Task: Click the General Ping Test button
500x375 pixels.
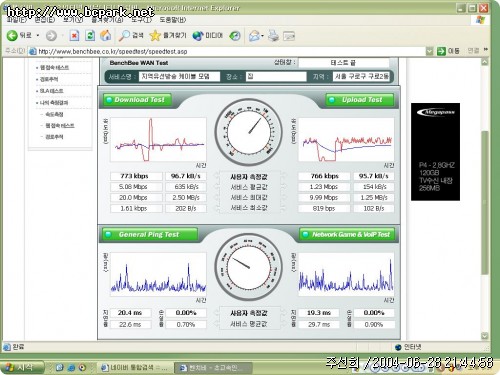Action: pos(150,234)
